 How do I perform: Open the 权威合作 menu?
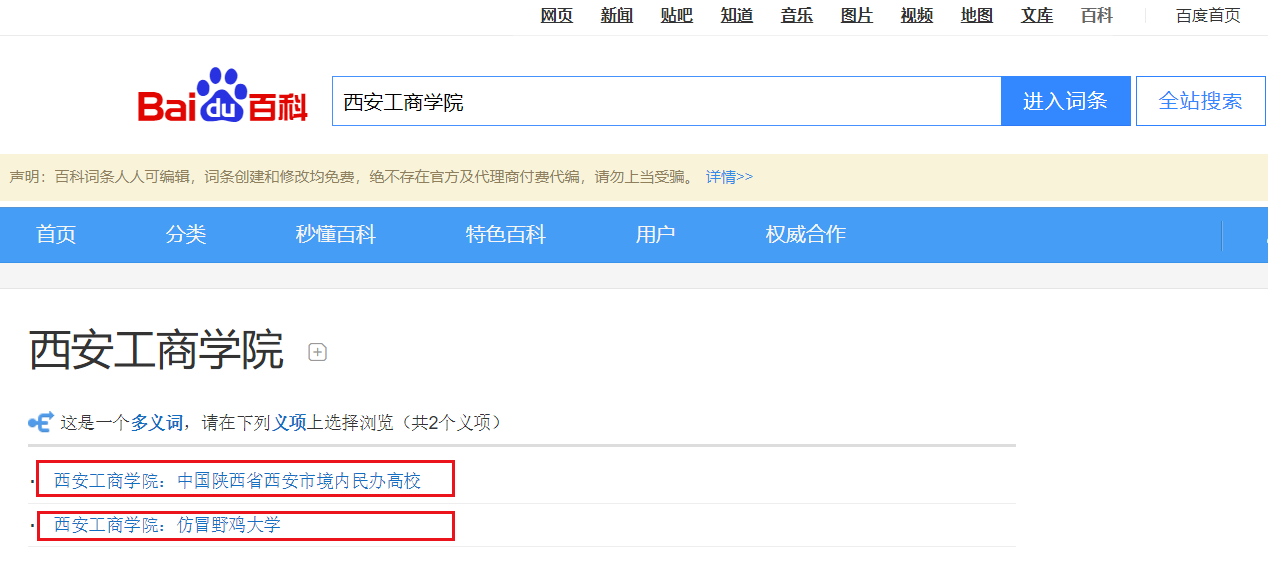coord(806,235)
